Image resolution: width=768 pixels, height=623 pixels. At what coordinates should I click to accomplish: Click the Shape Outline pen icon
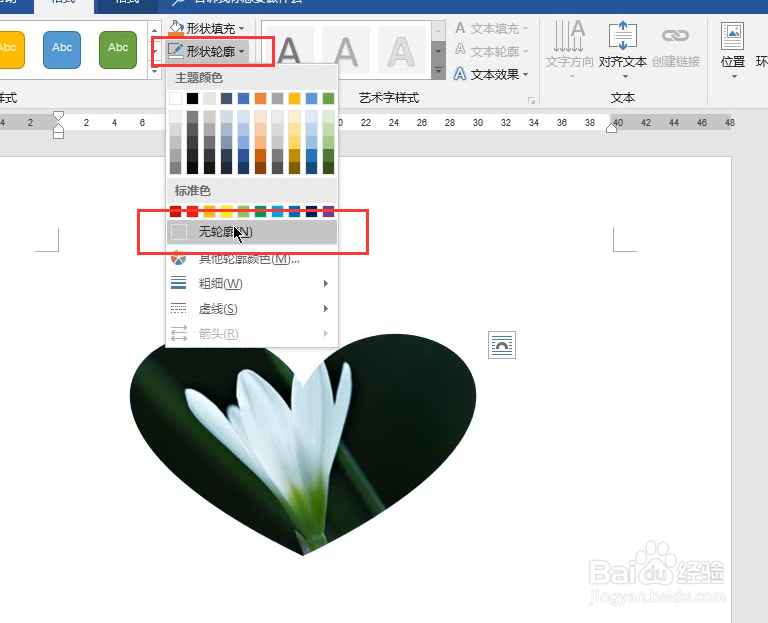(x=175, y=51)
